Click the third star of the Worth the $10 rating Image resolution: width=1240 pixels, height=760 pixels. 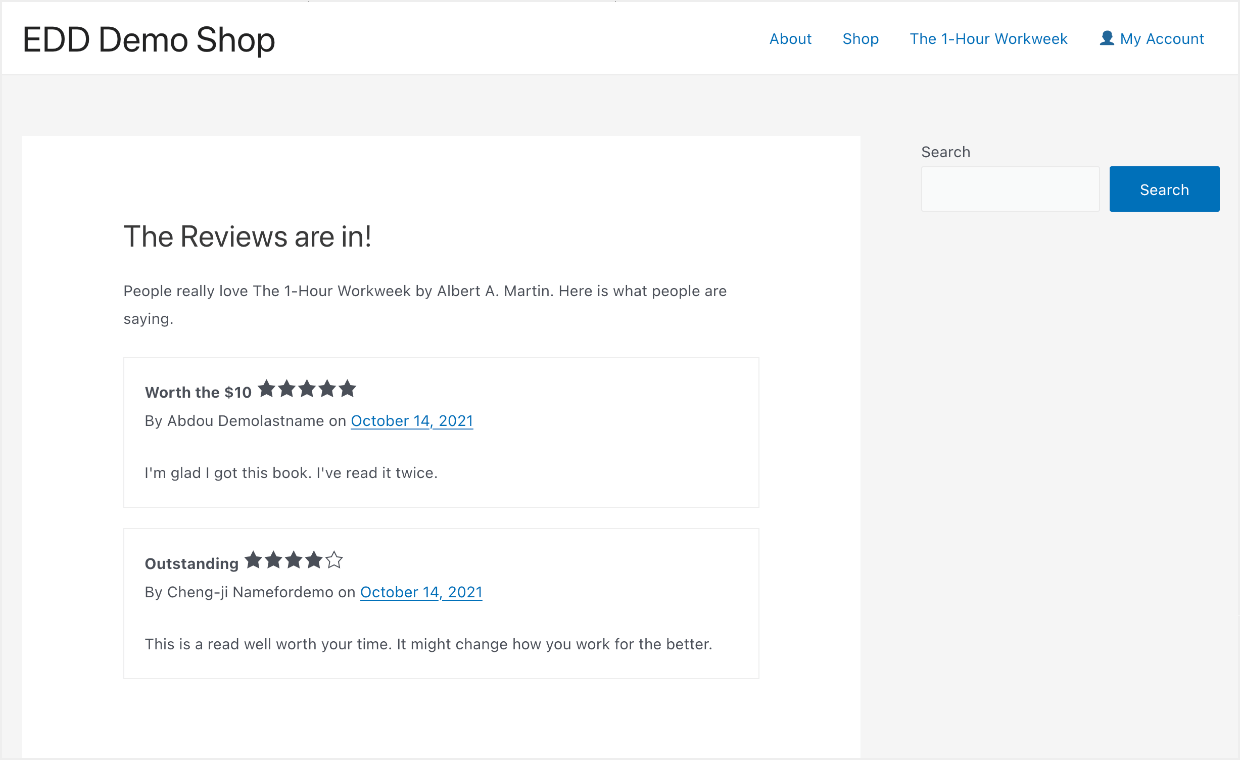click(x=307, y=389)
